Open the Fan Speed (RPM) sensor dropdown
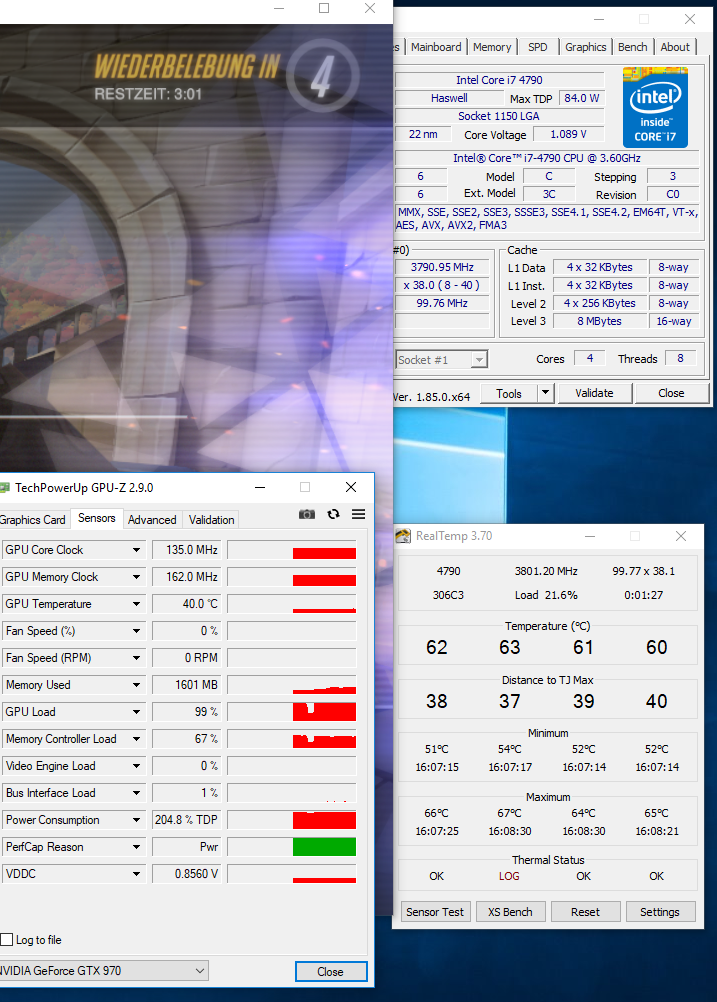 (x=136, y=658)
